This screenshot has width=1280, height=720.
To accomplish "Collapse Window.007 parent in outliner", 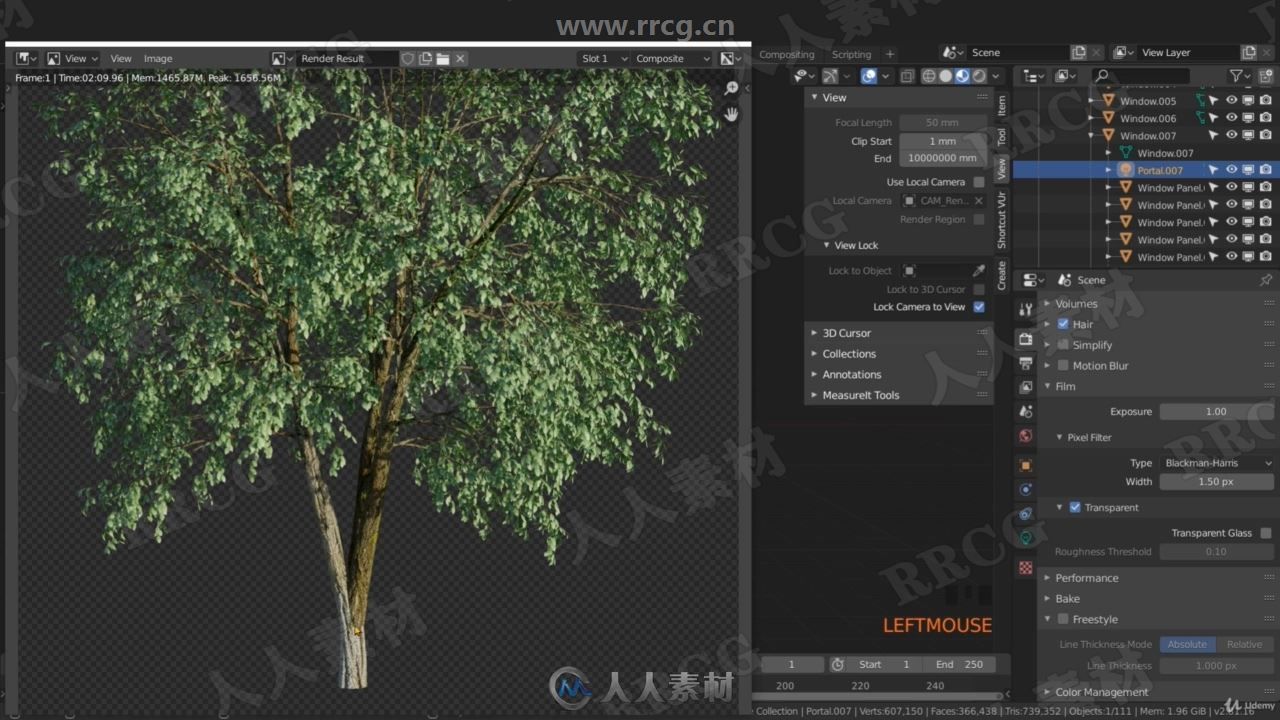I will point(1092,135).
